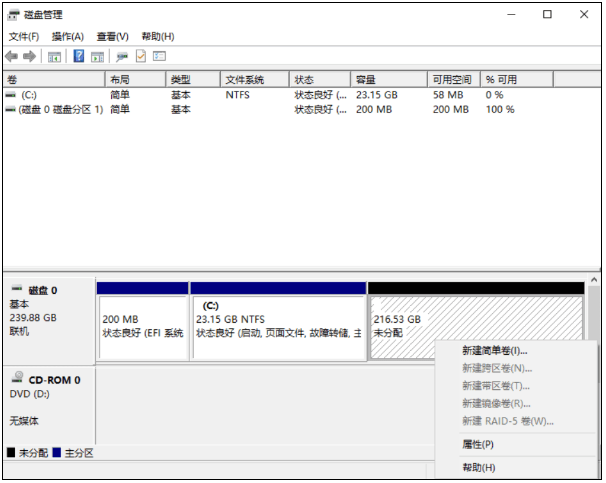
Task: Click the settings list toolbar icon
Action: pyautogui.click(x=159, y=56)
